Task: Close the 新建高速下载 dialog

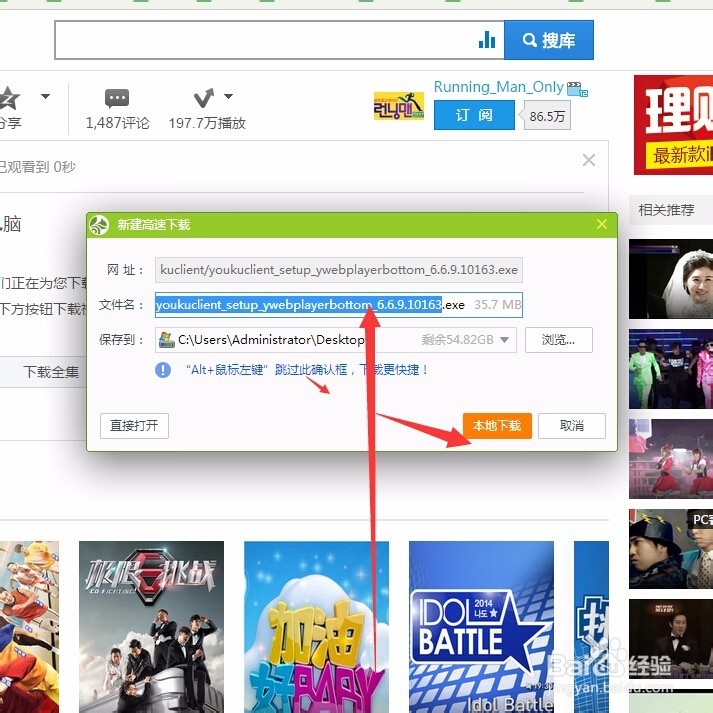Action: (x=602, y=224)
